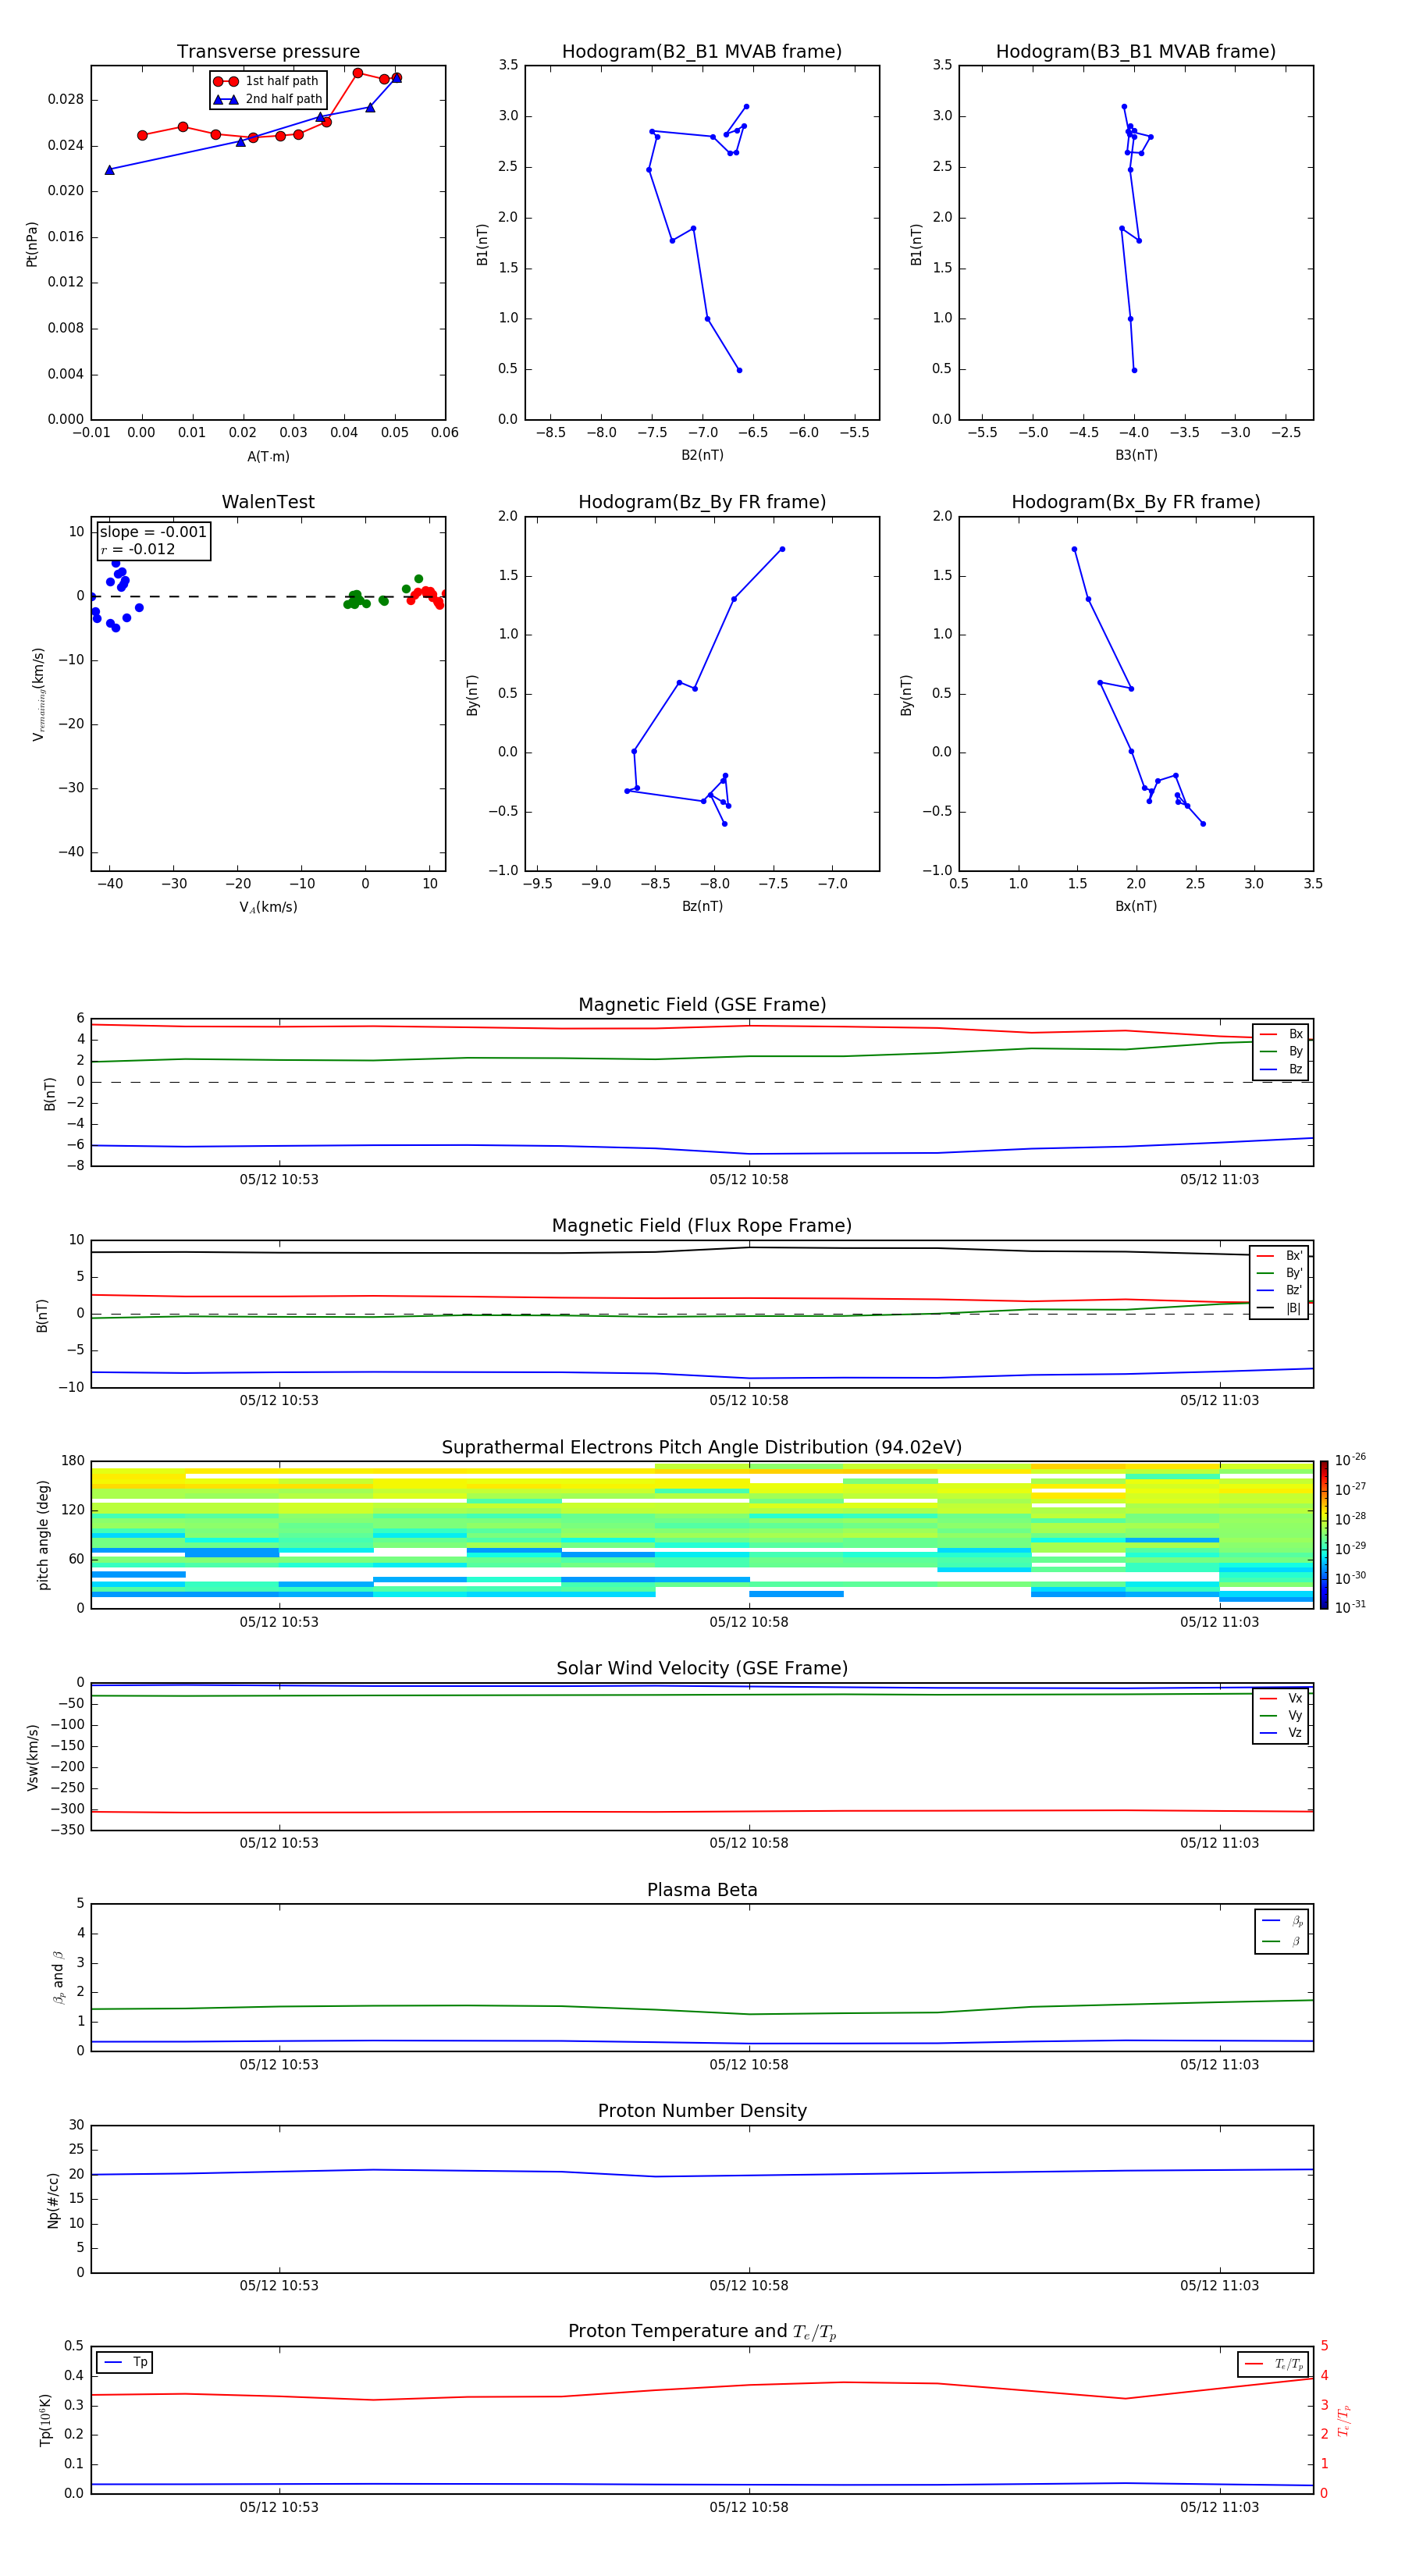The image size is (1405, 2576).
Task: Click the 'Solar Wind Velocity (GSE Frame)' title
Action: tap(702, 1668)
